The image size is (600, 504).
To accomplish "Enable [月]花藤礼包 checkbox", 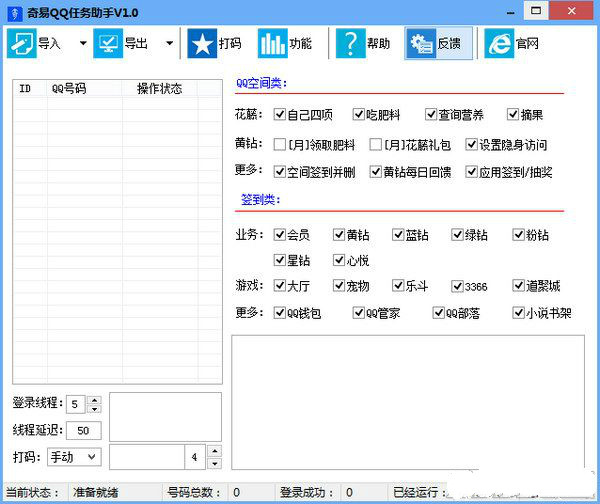I will tap(375, 144).
